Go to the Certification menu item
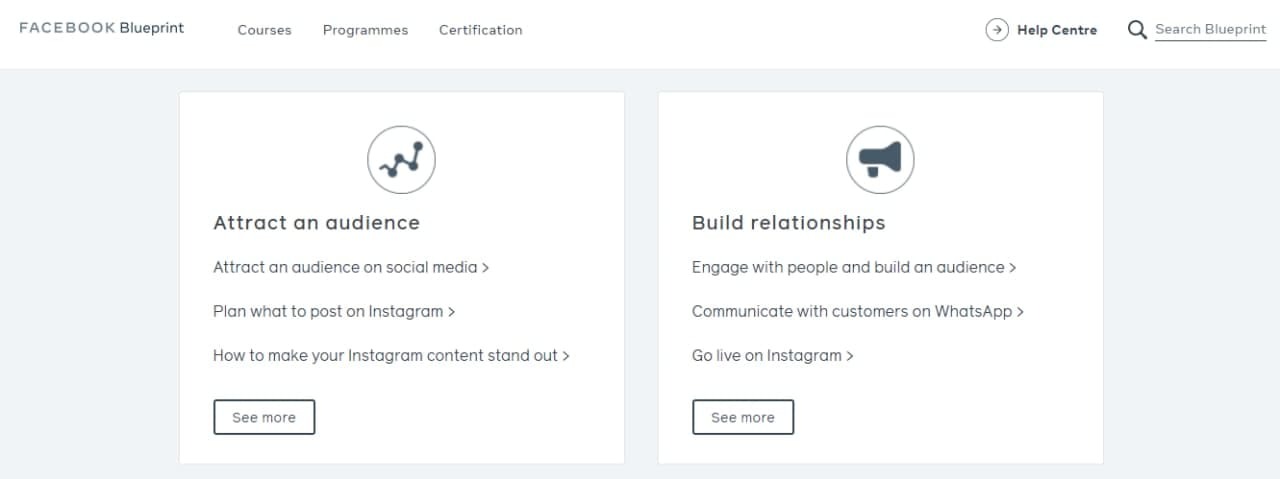The width and height of the screenshot is (1280, 479). [480, 30]
